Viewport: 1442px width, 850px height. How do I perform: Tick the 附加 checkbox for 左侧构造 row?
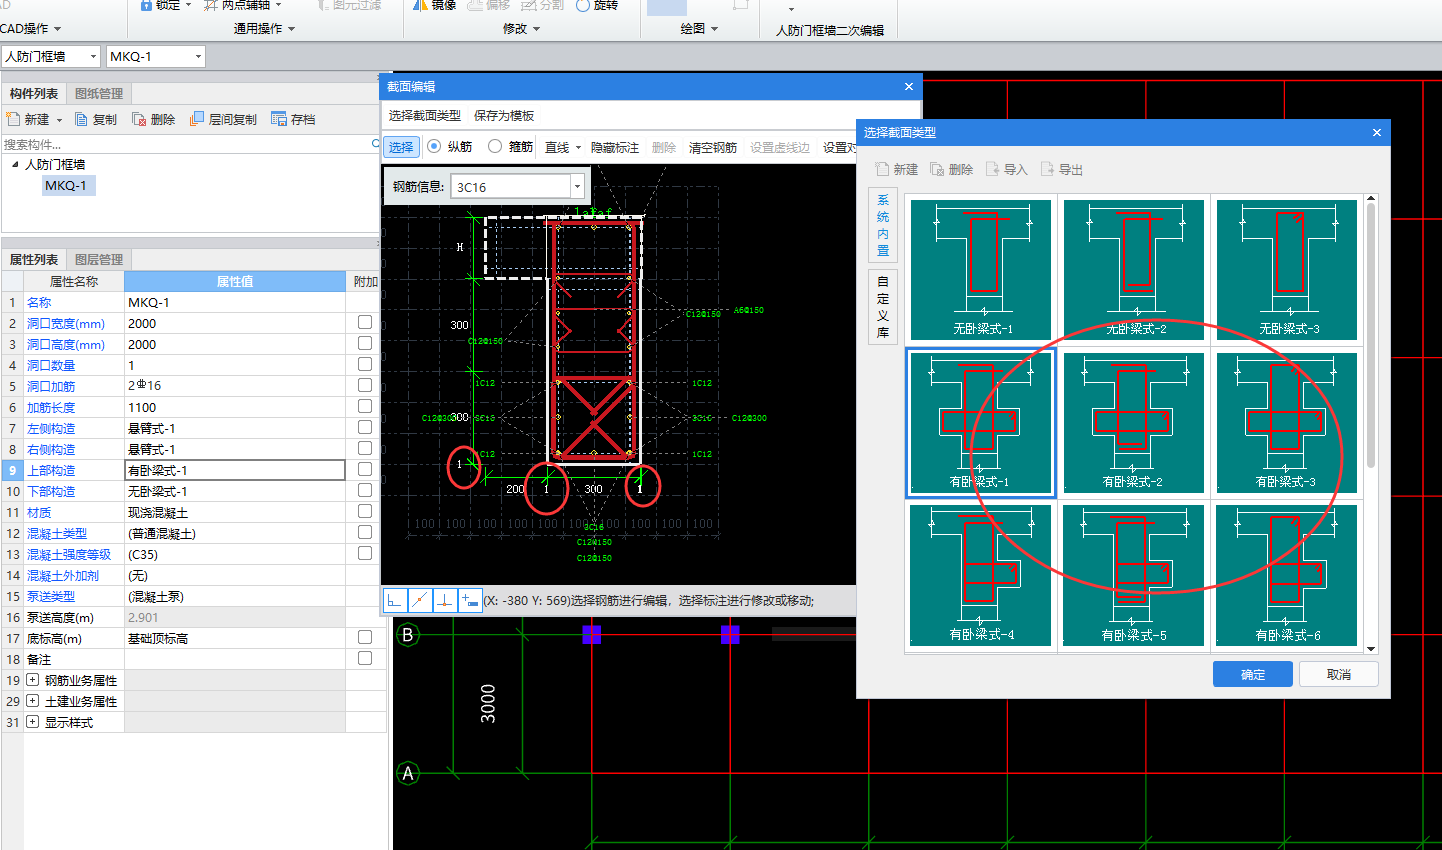(x=365, y=427)
